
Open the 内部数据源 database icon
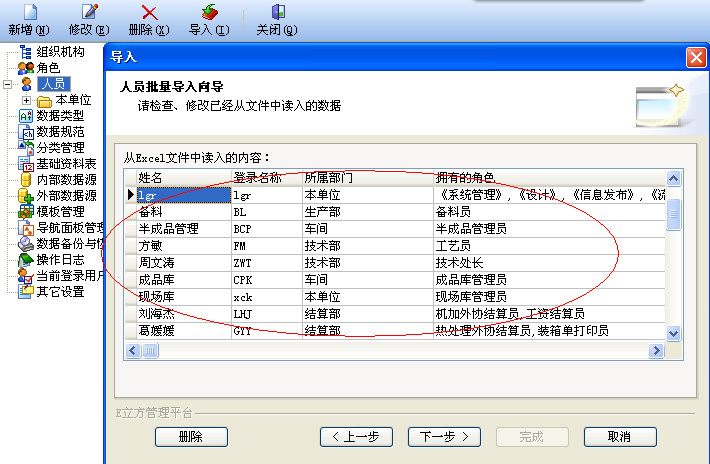tap(26, 180)
